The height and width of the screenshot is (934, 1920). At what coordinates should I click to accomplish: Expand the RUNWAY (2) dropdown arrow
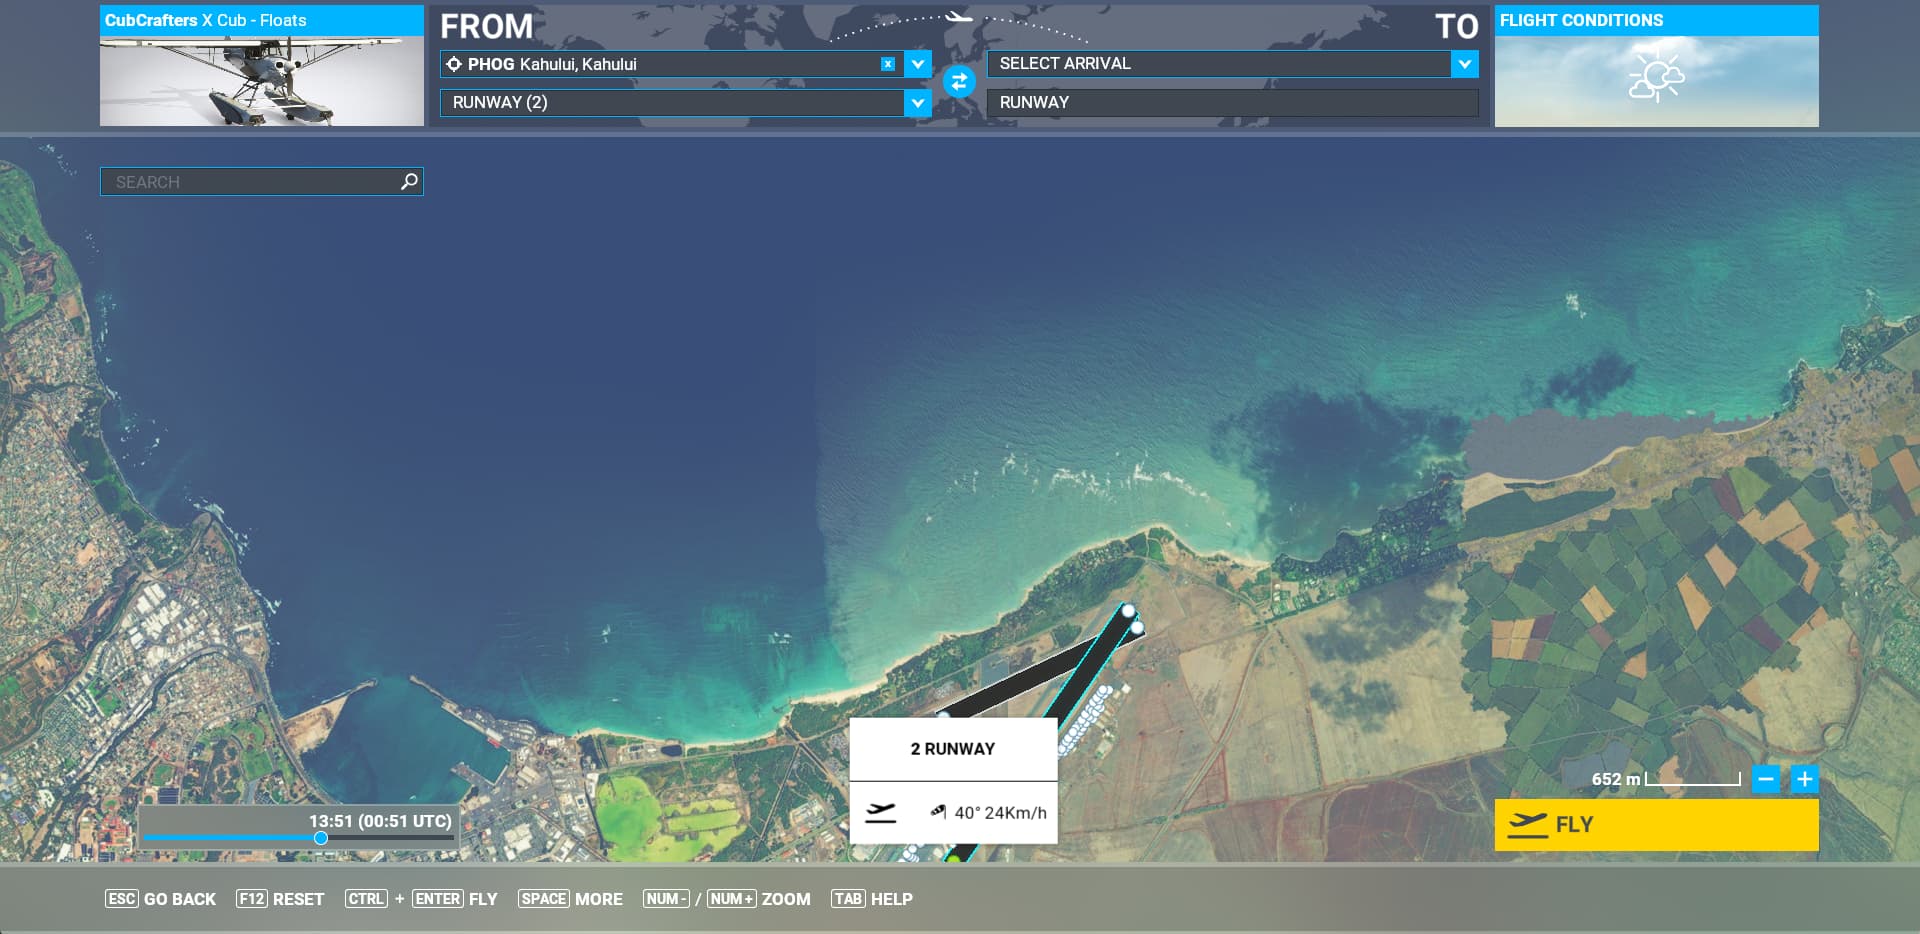(918, 102)
